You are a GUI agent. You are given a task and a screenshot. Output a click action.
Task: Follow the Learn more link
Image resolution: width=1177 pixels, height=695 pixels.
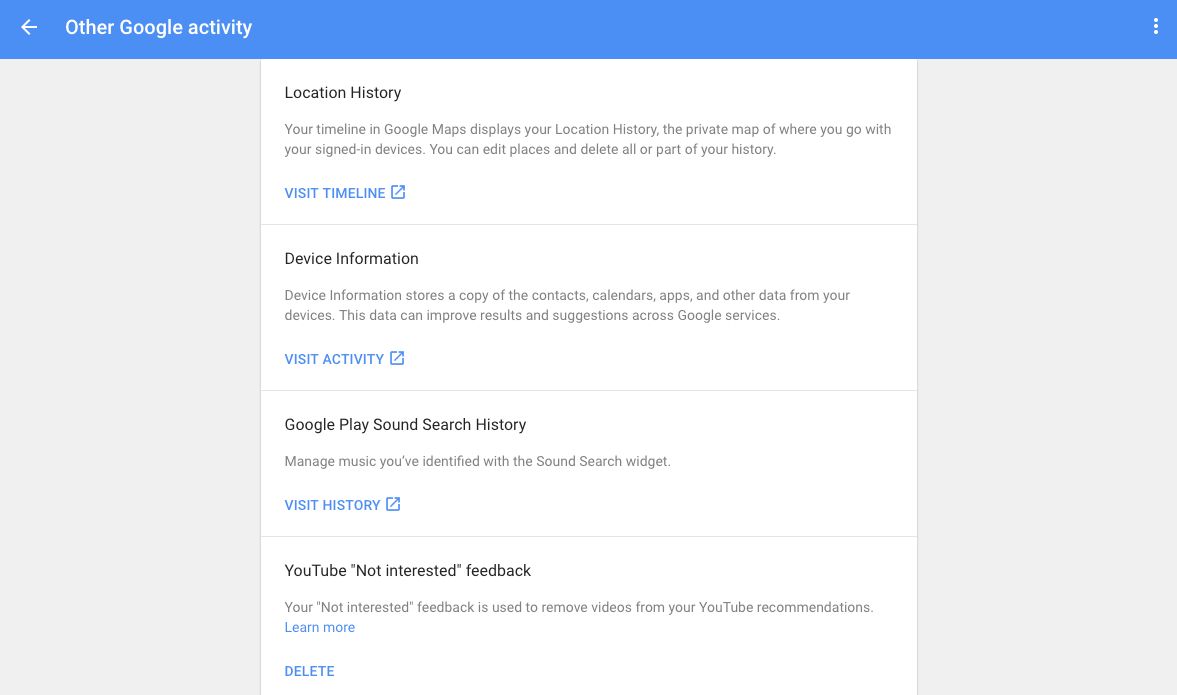[319, 627]
